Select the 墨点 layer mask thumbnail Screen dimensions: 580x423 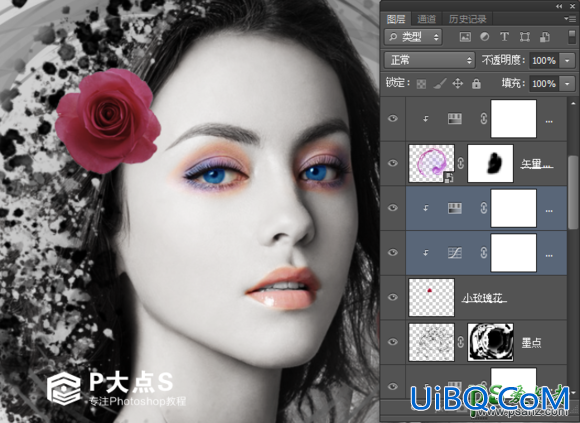490,342
